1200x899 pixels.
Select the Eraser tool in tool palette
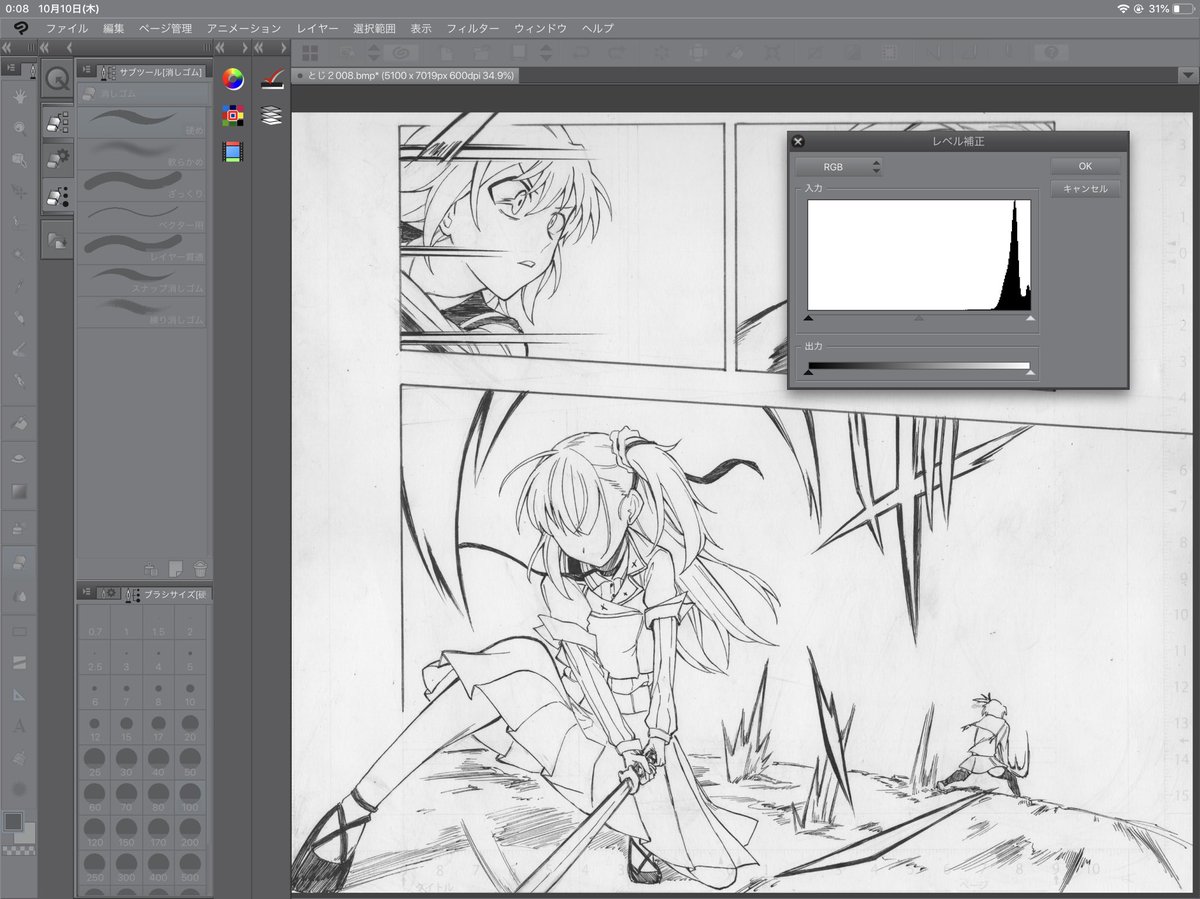(x=19, y=564)
